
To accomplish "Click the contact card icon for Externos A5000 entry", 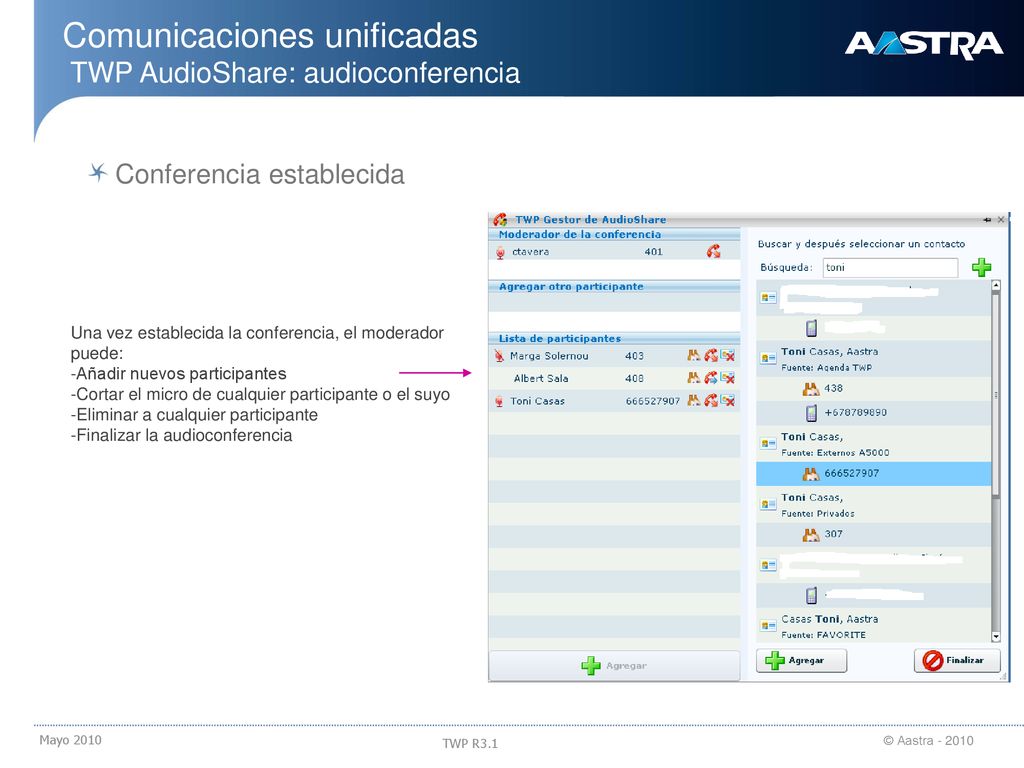I will click(768, 443).
